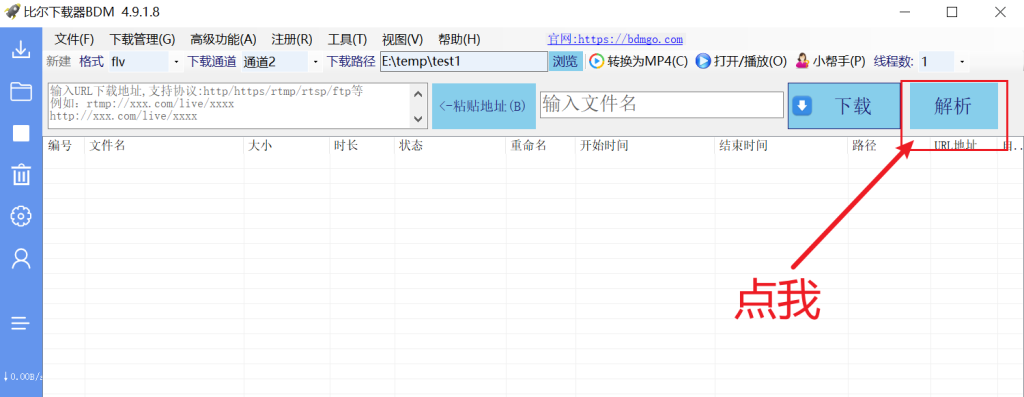Screen dimensions: 1024x397
Task: Click the URL address input box
Action: point(229,106)
